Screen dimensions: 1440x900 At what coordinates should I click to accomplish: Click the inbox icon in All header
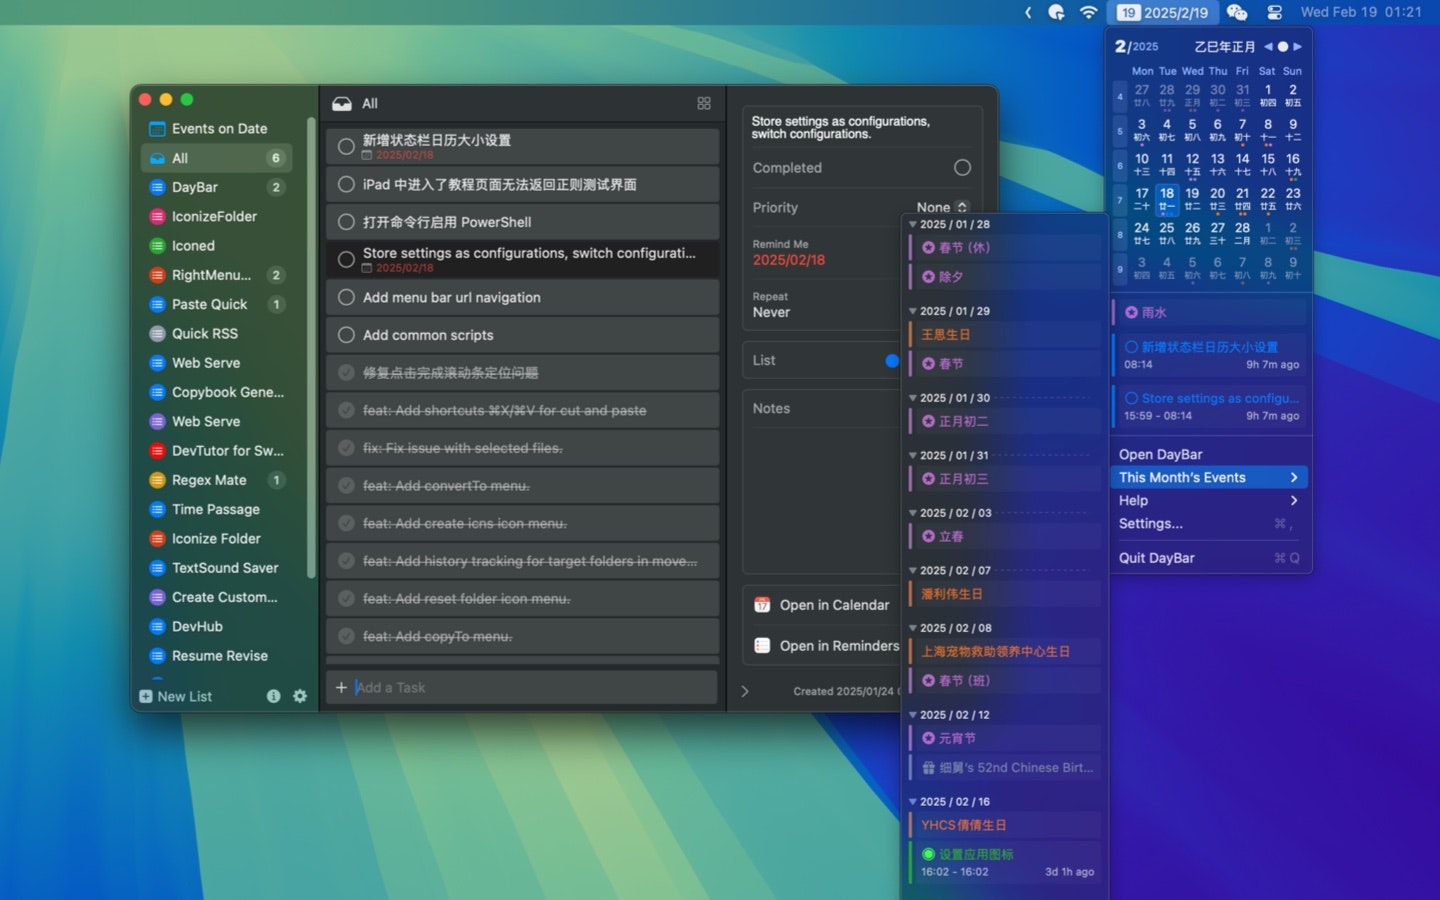[x=342, y=103]
